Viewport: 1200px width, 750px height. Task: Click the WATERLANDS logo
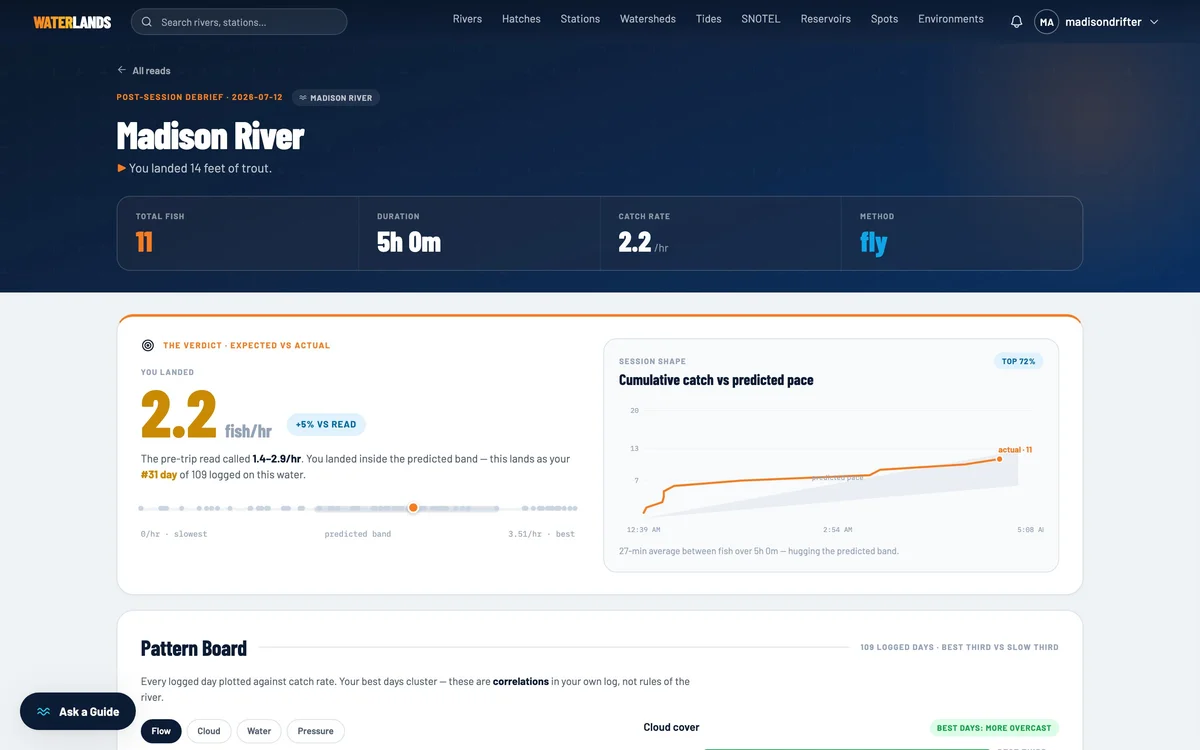pyautogui.click(x=72, y=22)
